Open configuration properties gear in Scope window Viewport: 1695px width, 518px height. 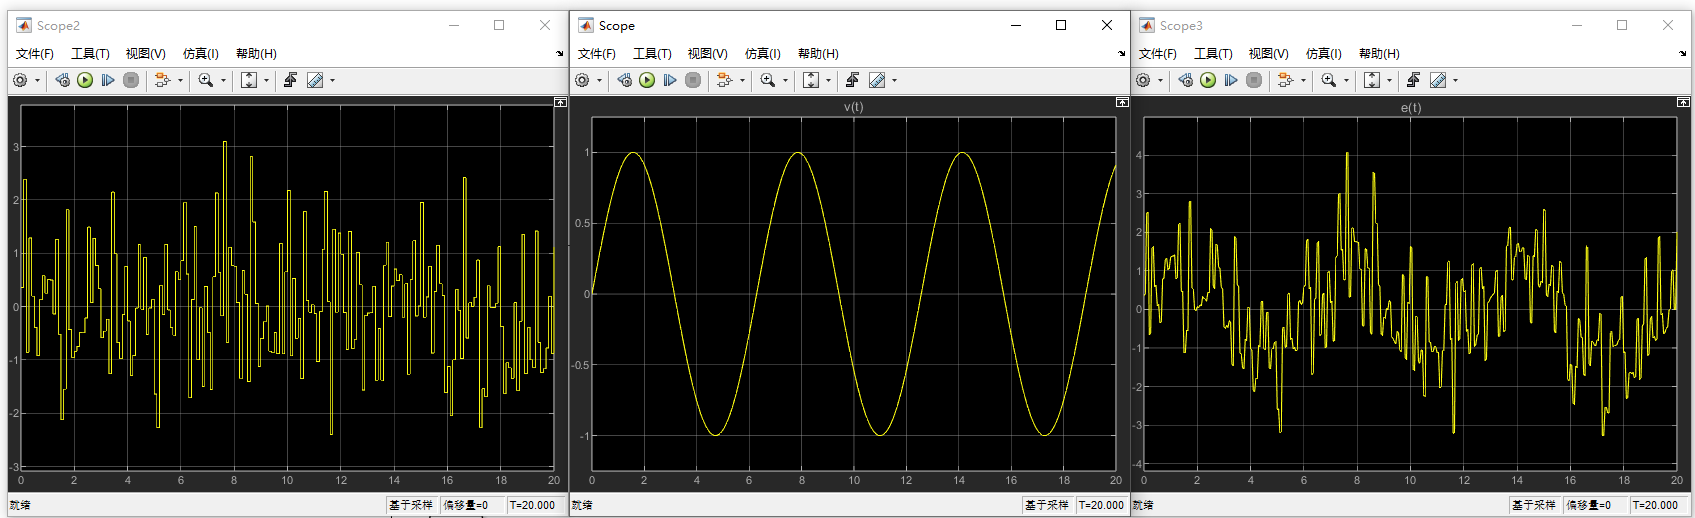coord(582,80)
